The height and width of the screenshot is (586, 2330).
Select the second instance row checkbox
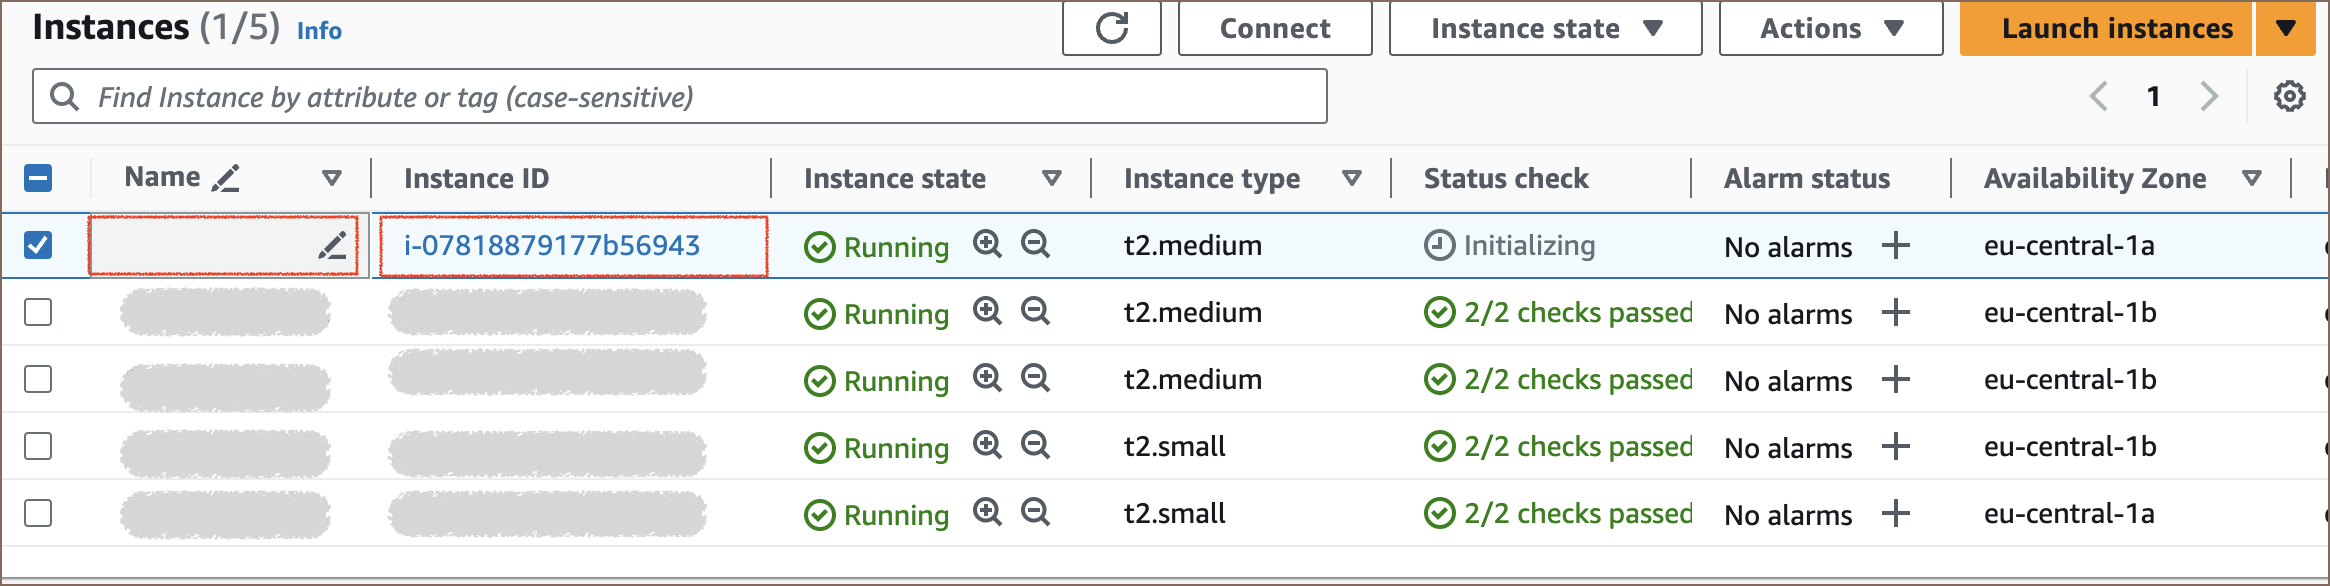pos(38,312)
